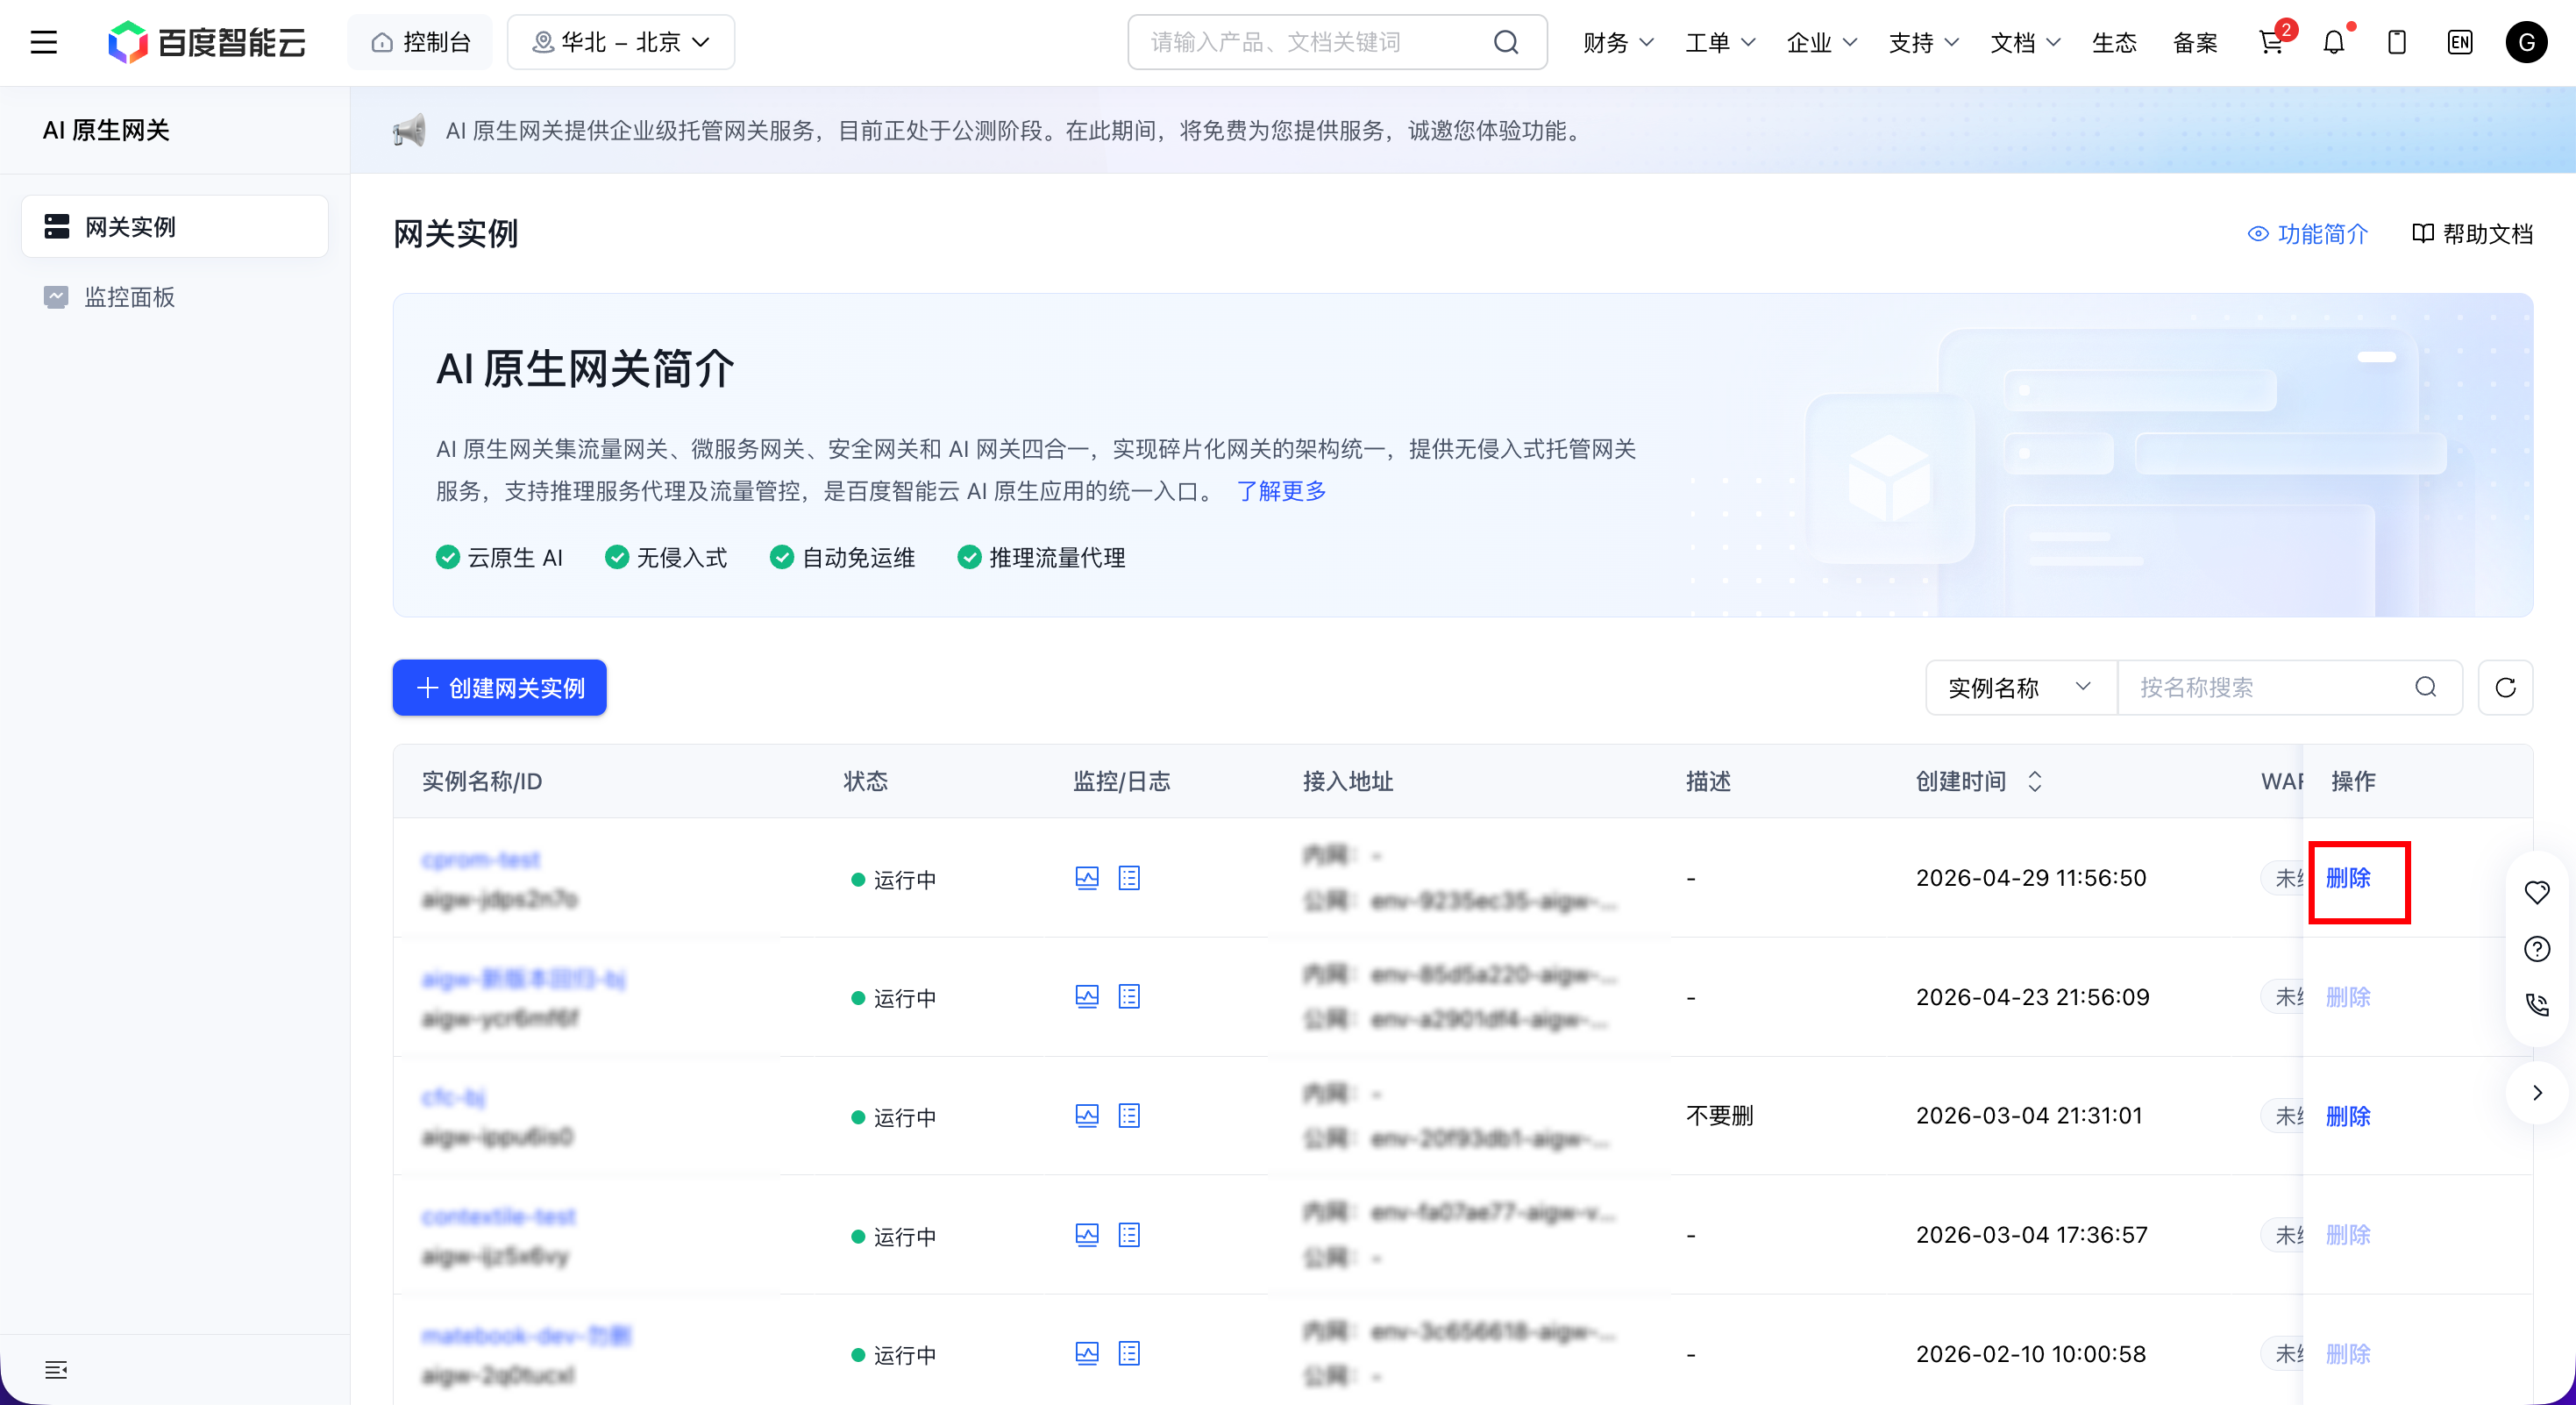Open monitoring for instance created 2026-04-29 11:56:50

(x=1087, y=878)
